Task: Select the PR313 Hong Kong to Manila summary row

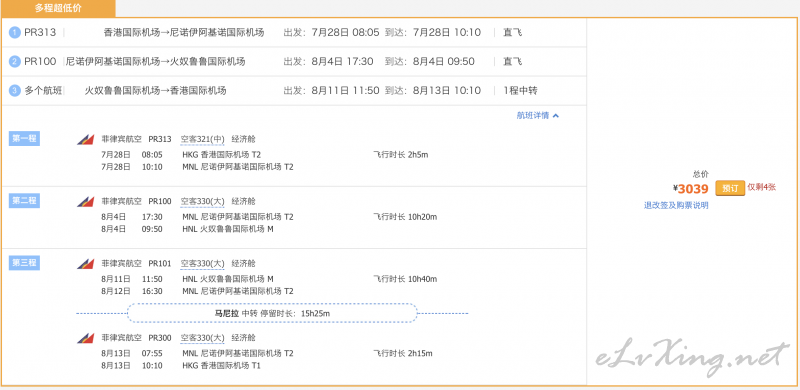Action: point(294,33)
